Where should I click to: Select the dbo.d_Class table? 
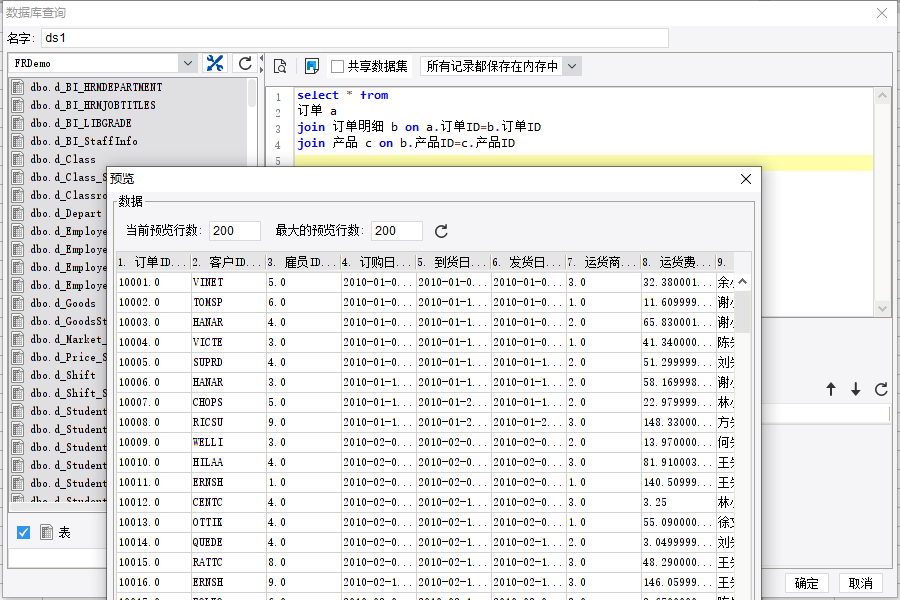pyautogui.click(x=63, y=159)
